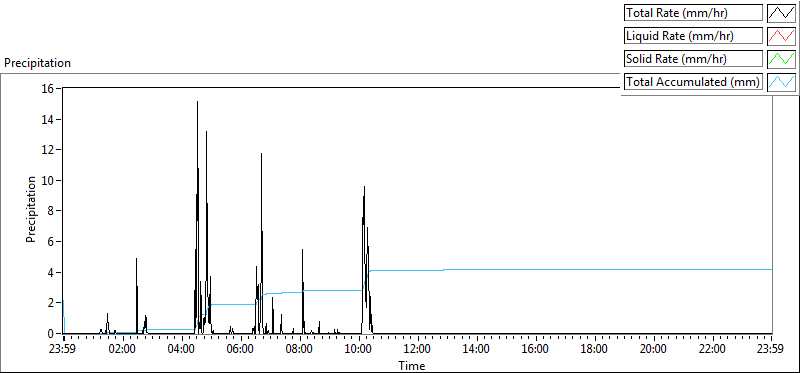The height and width of the screenshot is (373, 800).
Task: Click the rate peak near 06:40
Action: click(x=261, y=154)
